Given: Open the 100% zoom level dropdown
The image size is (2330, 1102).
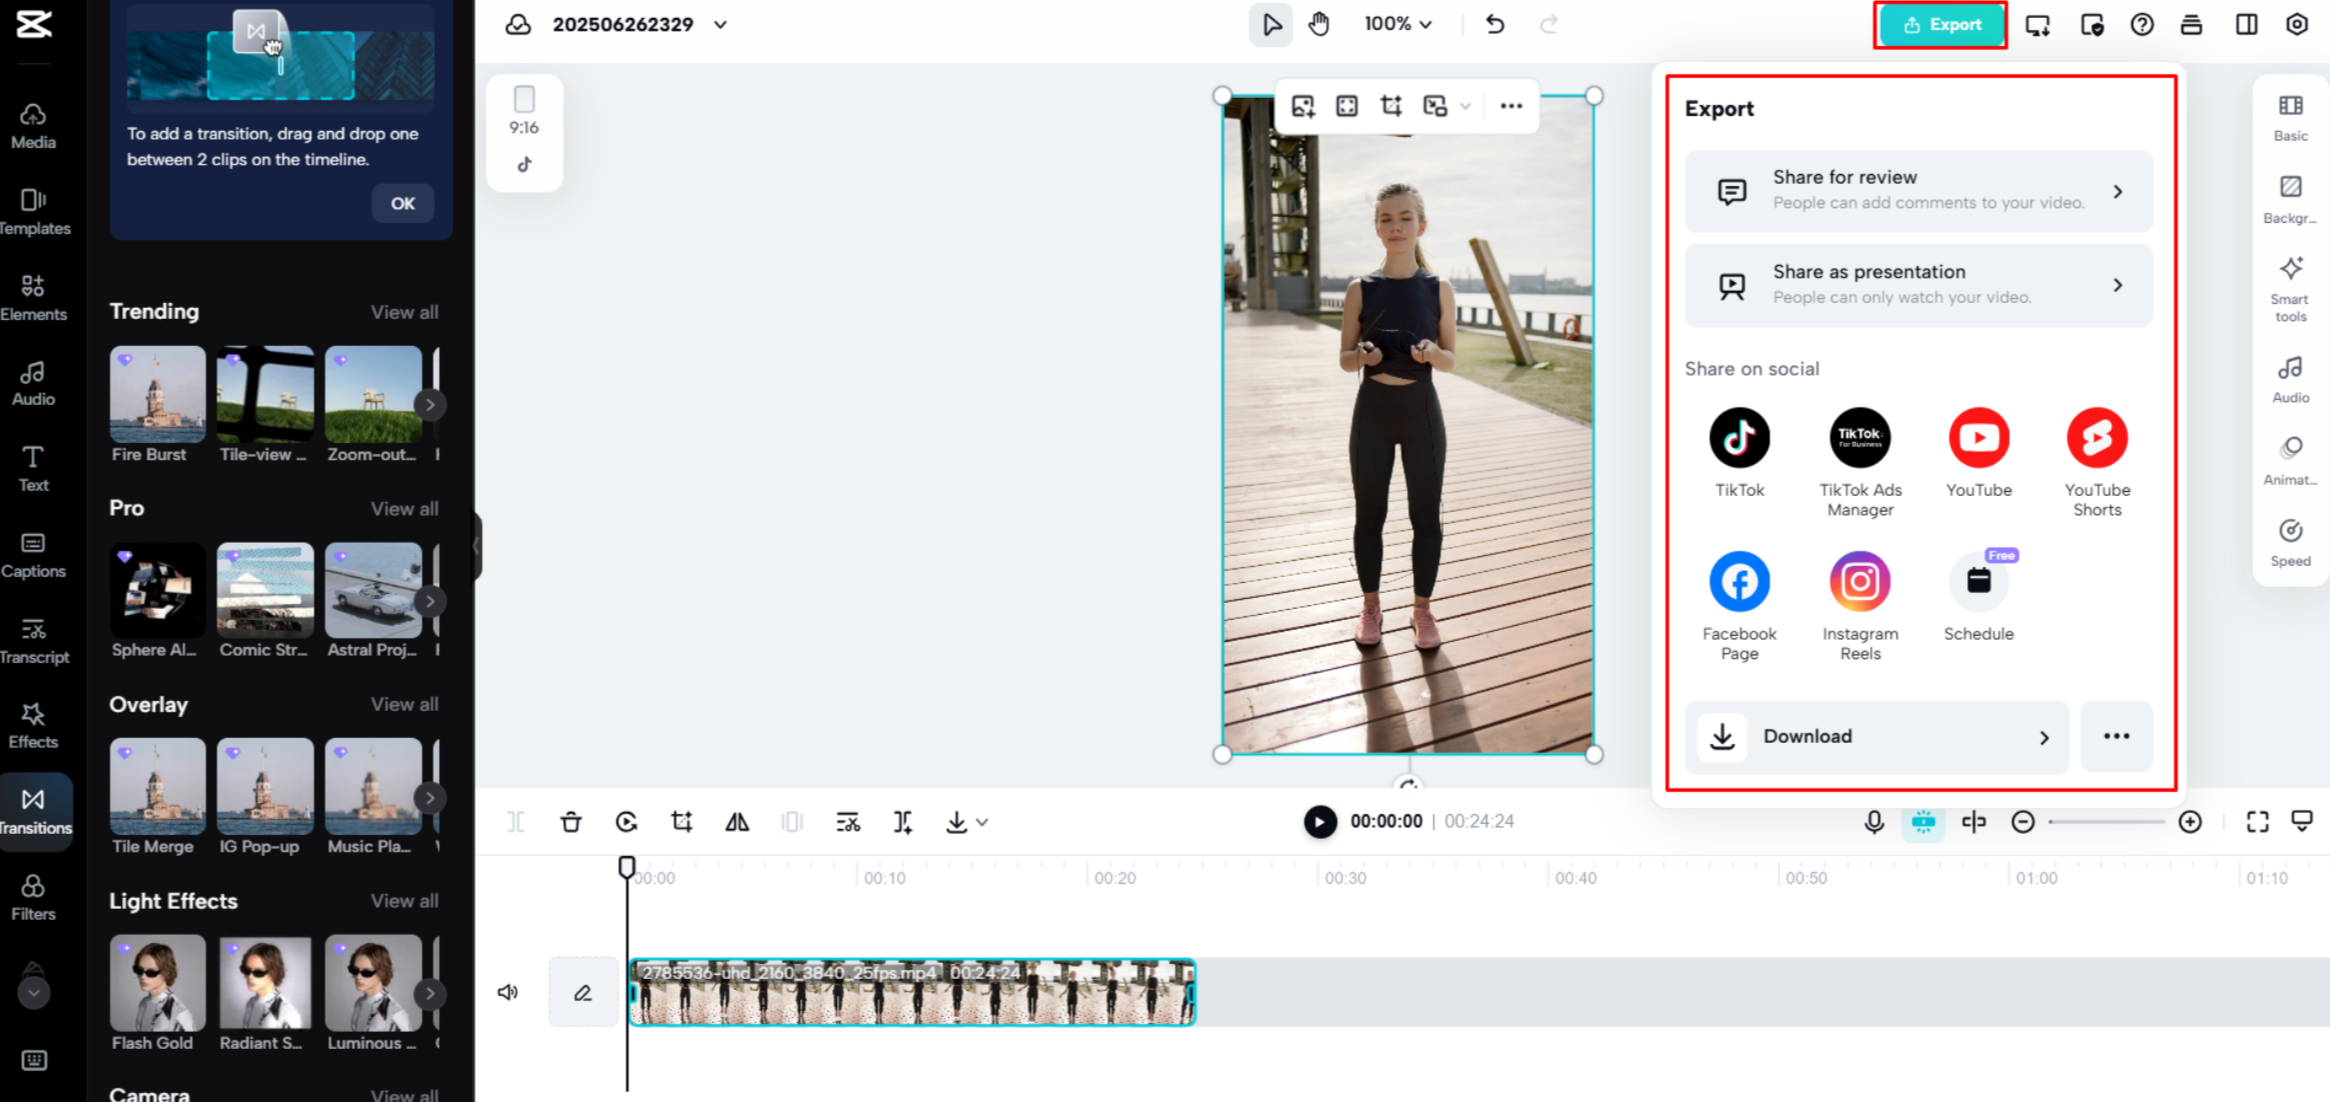Looking at the screenshot, I should 1397,24.
